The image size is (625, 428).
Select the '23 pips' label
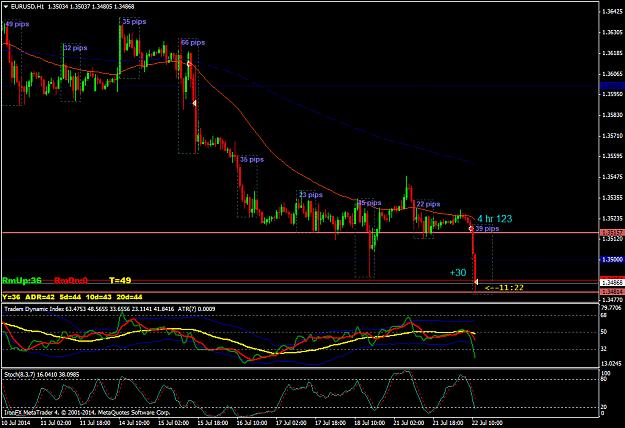(x=311, y=194)
